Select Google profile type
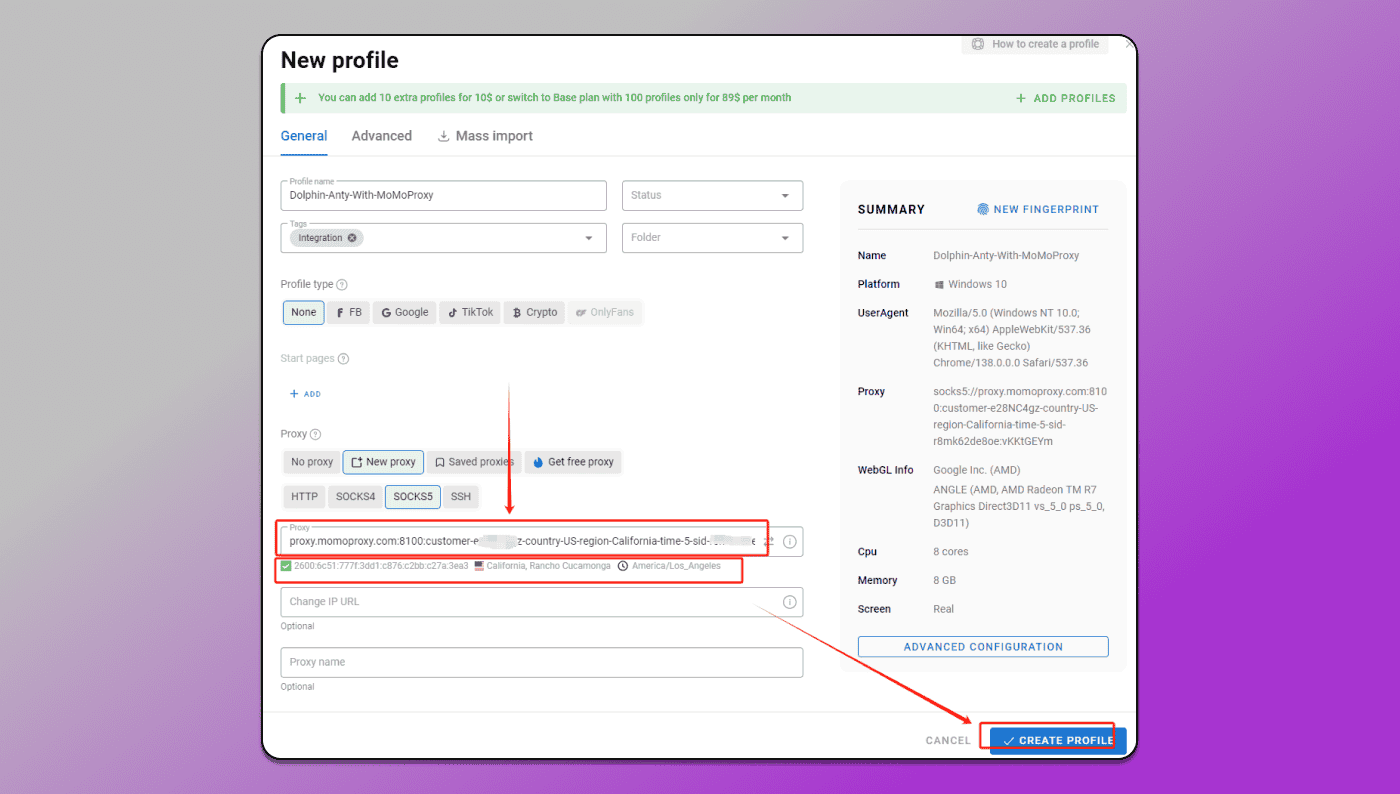The image size is (1400, 794). [x=404, y=312]
